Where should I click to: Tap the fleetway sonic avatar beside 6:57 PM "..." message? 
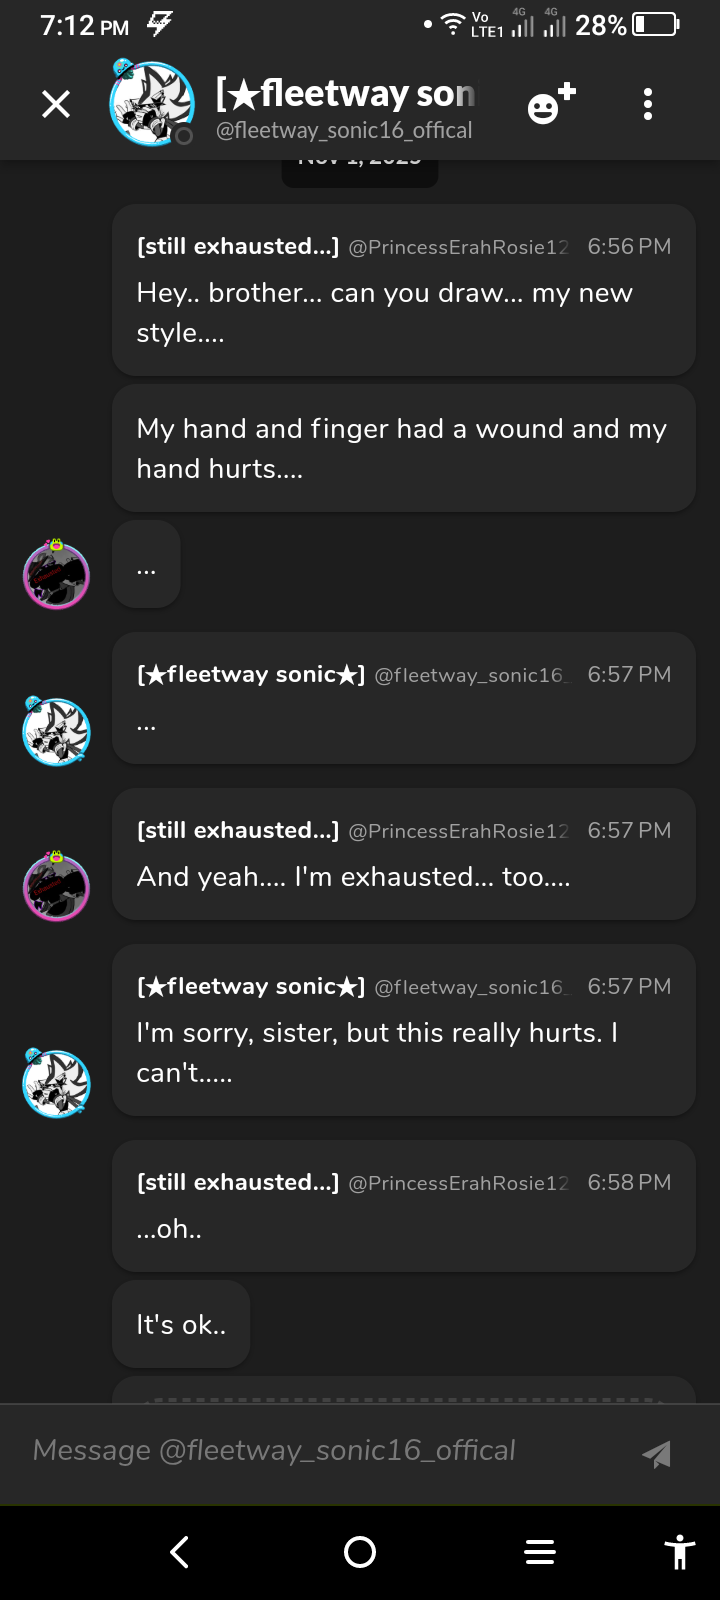[x=57, y=731]
